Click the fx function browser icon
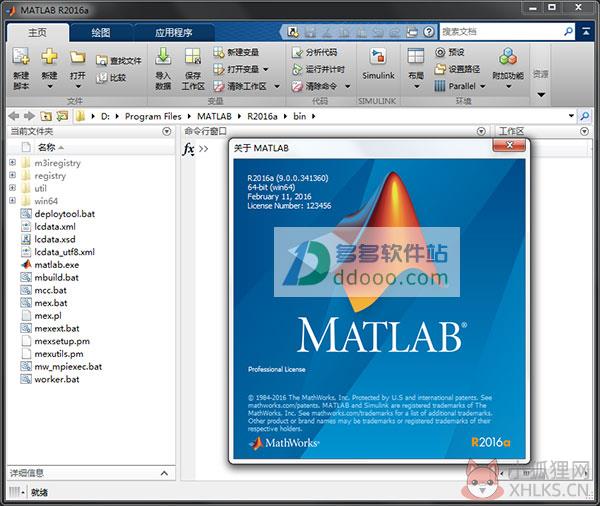The height and width of the screenshot is (506, 600). pyautogui.click(x=188, y=149)
